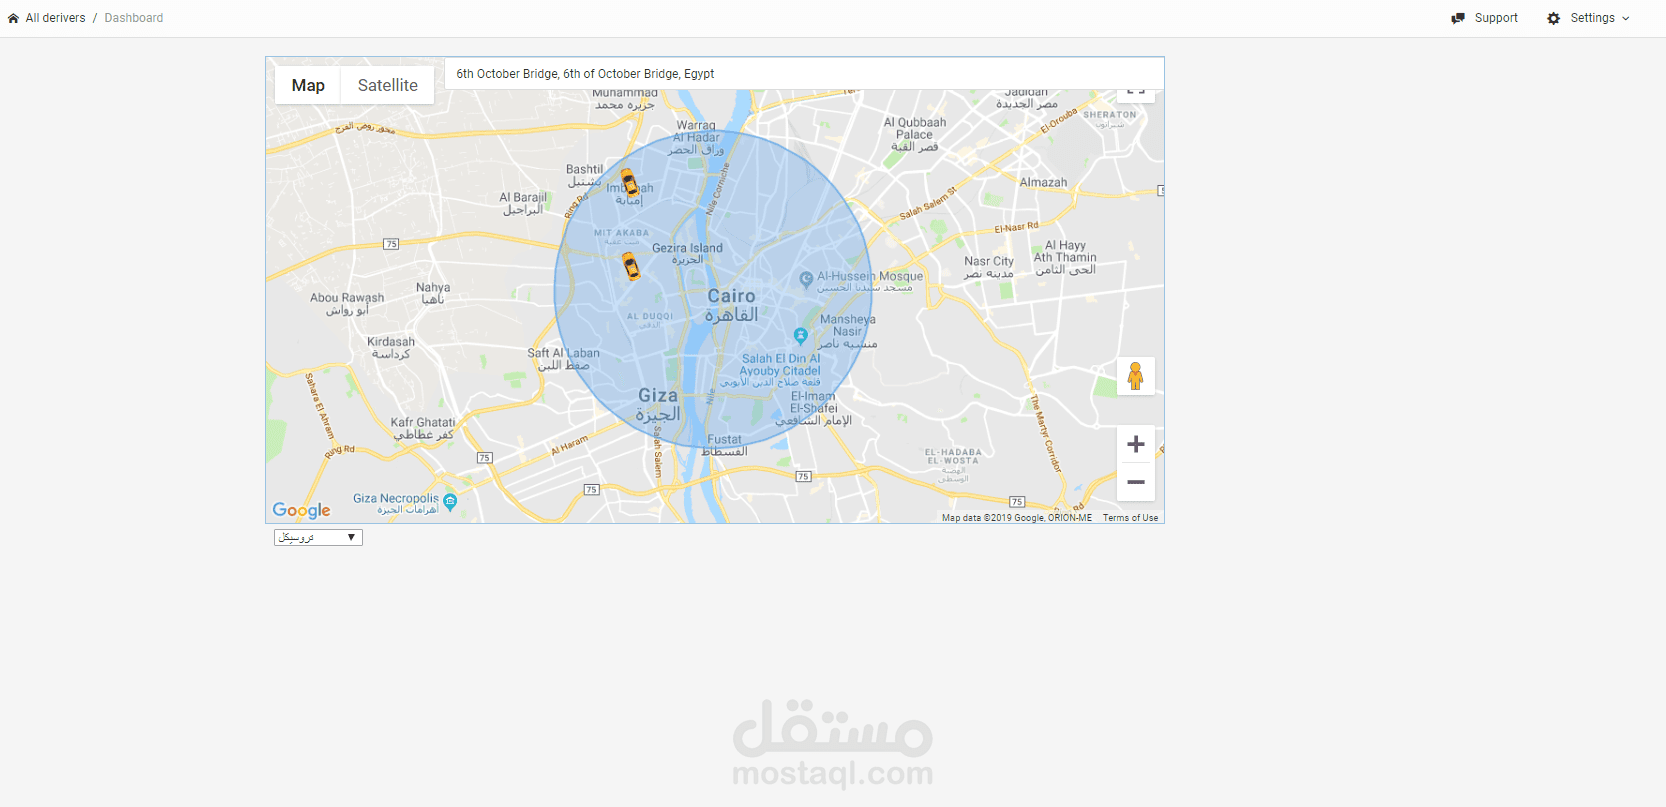Click the Saft Al Laban label

pyautogui.click(x=564, y=359)
